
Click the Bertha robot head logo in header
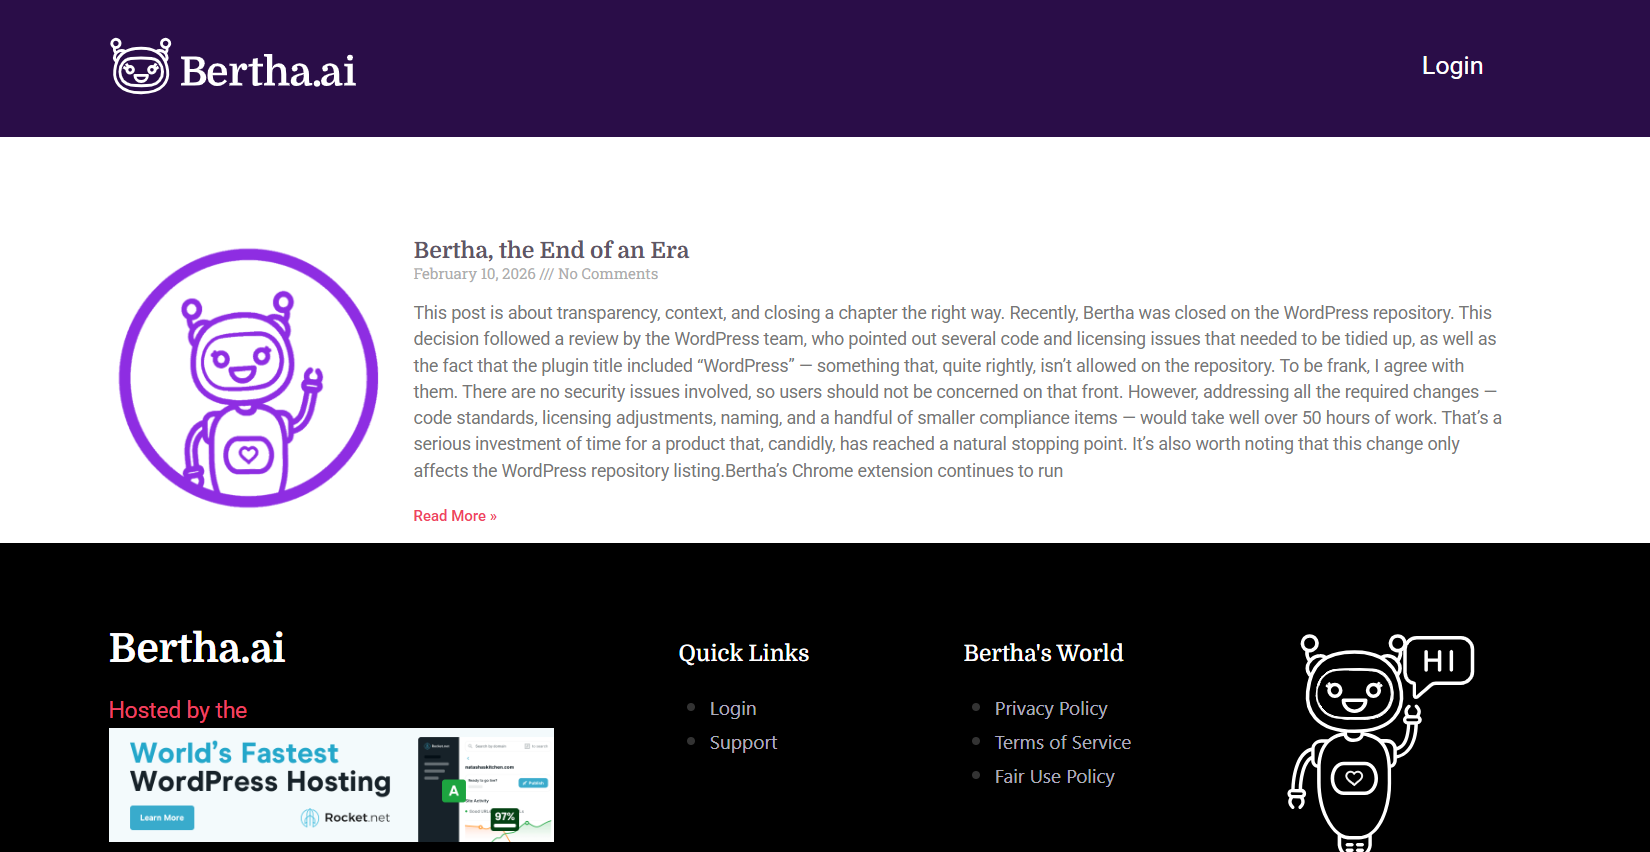140,67
